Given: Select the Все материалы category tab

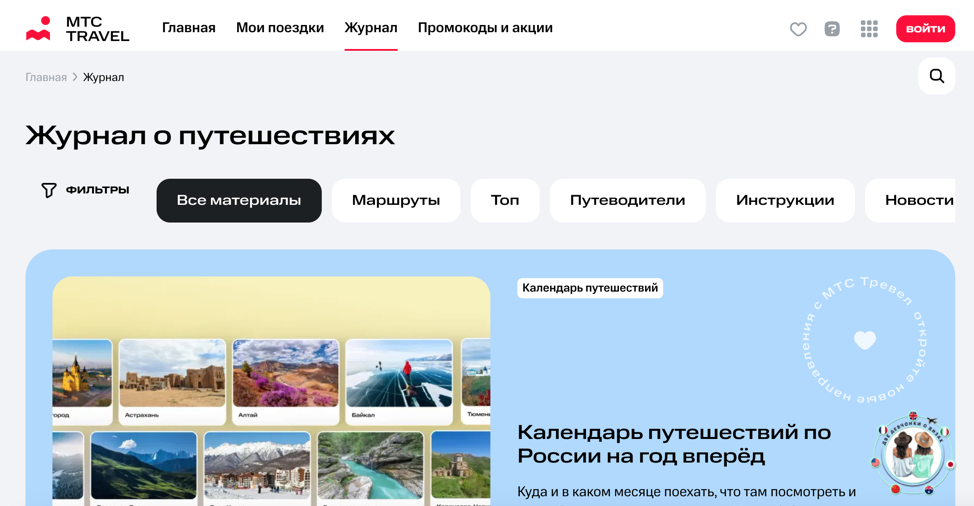Looking at the screenshot, I should coord(239,201).
